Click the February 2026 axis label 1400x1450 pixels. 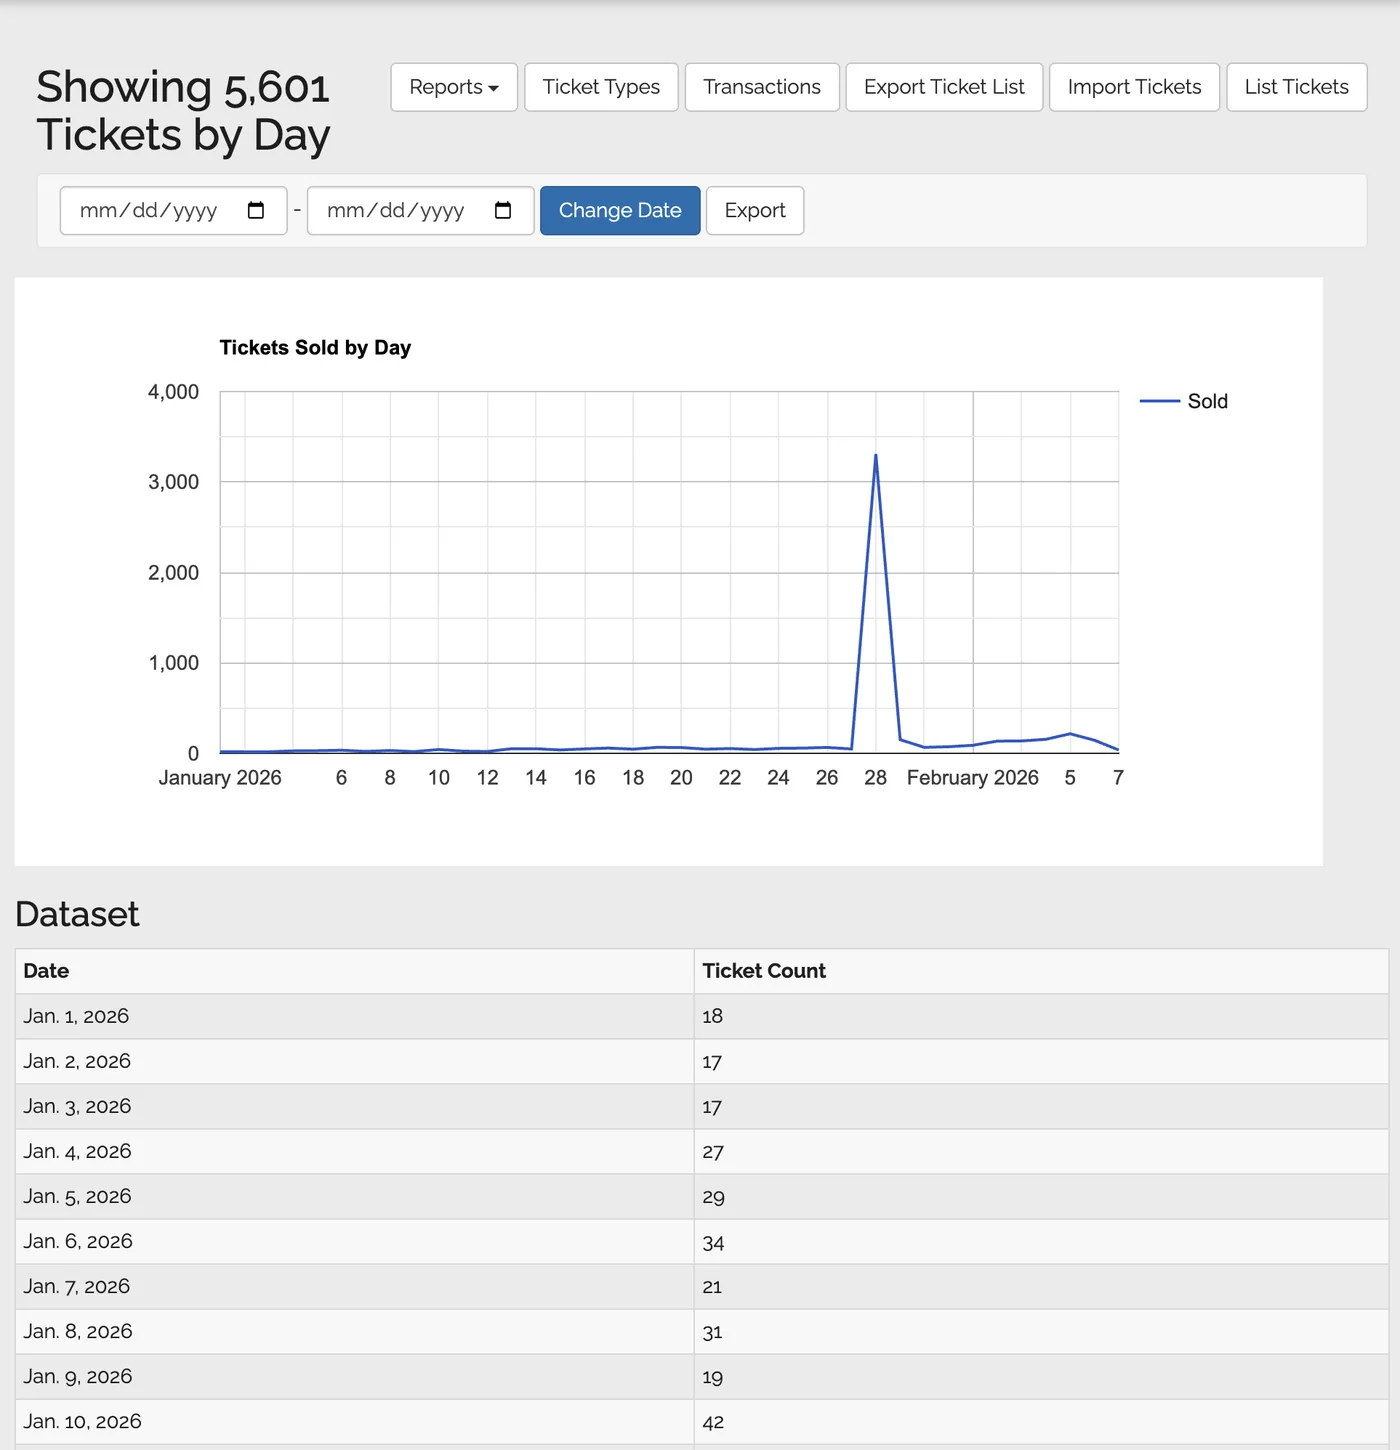pos(972,778)
